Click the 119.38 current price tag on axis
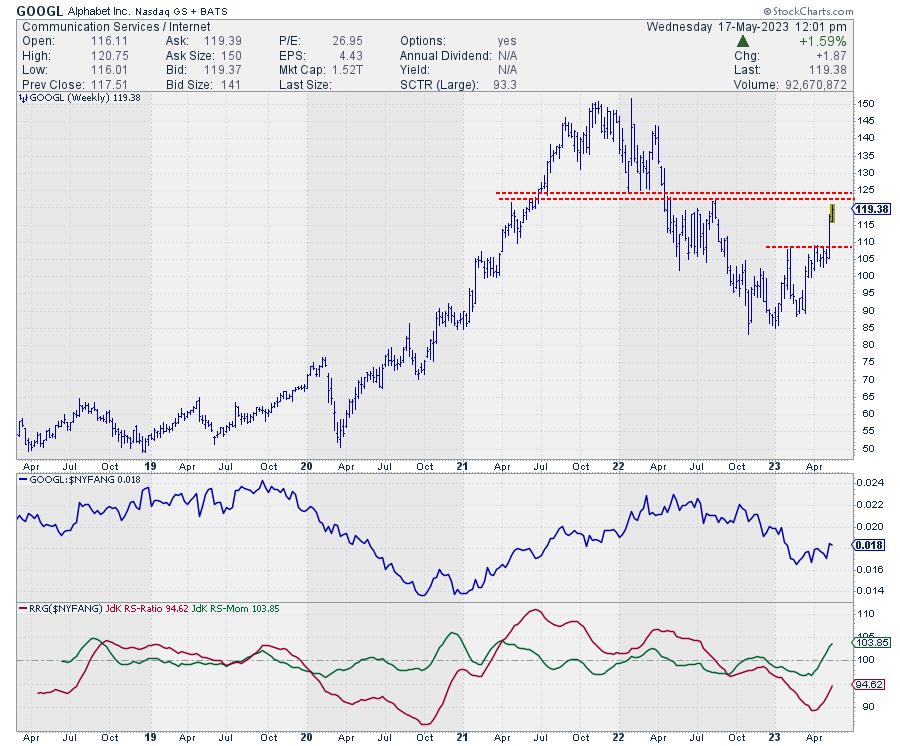900x746 pixels. click(873, 209)
